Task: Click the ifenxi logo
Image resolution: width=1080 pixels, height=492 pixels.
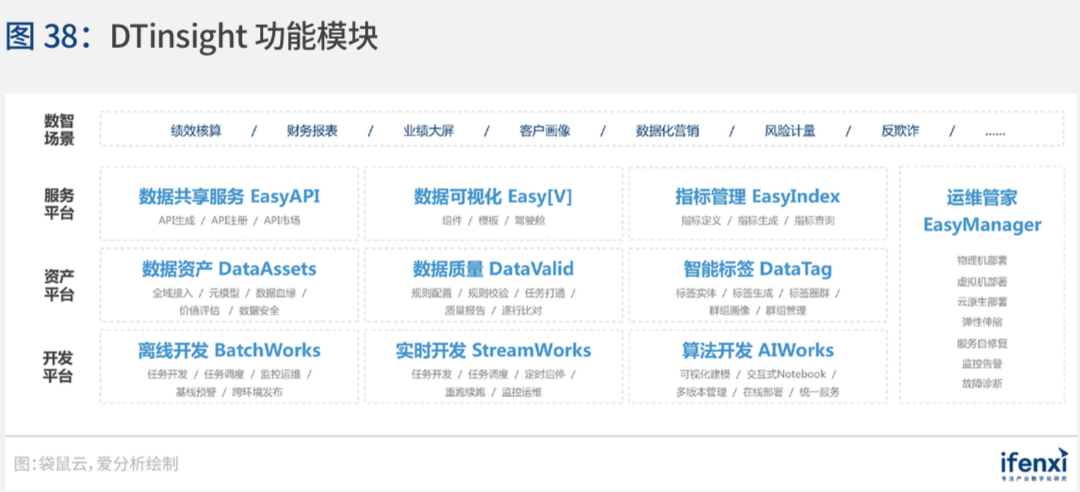Action: [1033, 465]
